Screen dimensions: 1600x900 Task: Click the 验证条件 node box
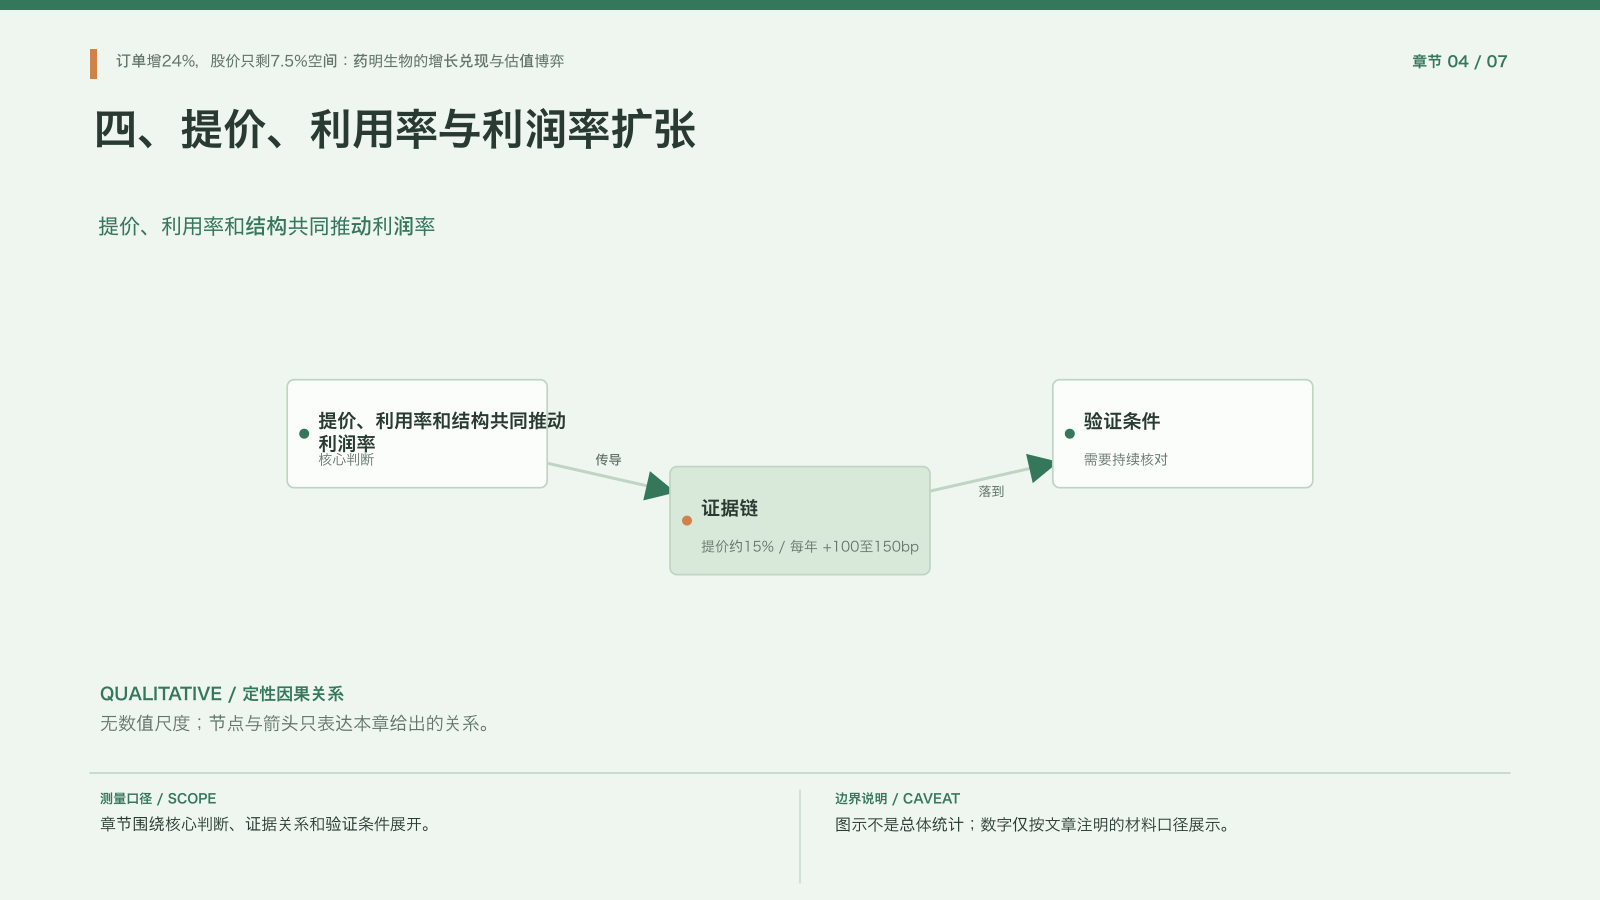(x=1183, y=434)
